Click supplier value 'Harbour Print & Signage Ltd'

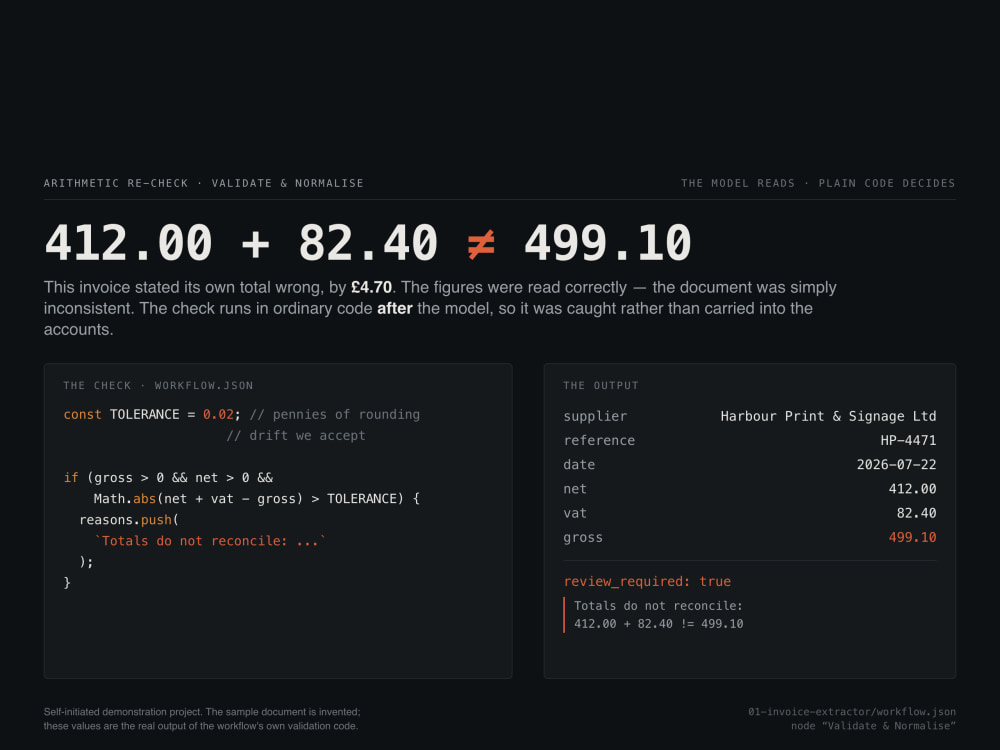[828, 416]
